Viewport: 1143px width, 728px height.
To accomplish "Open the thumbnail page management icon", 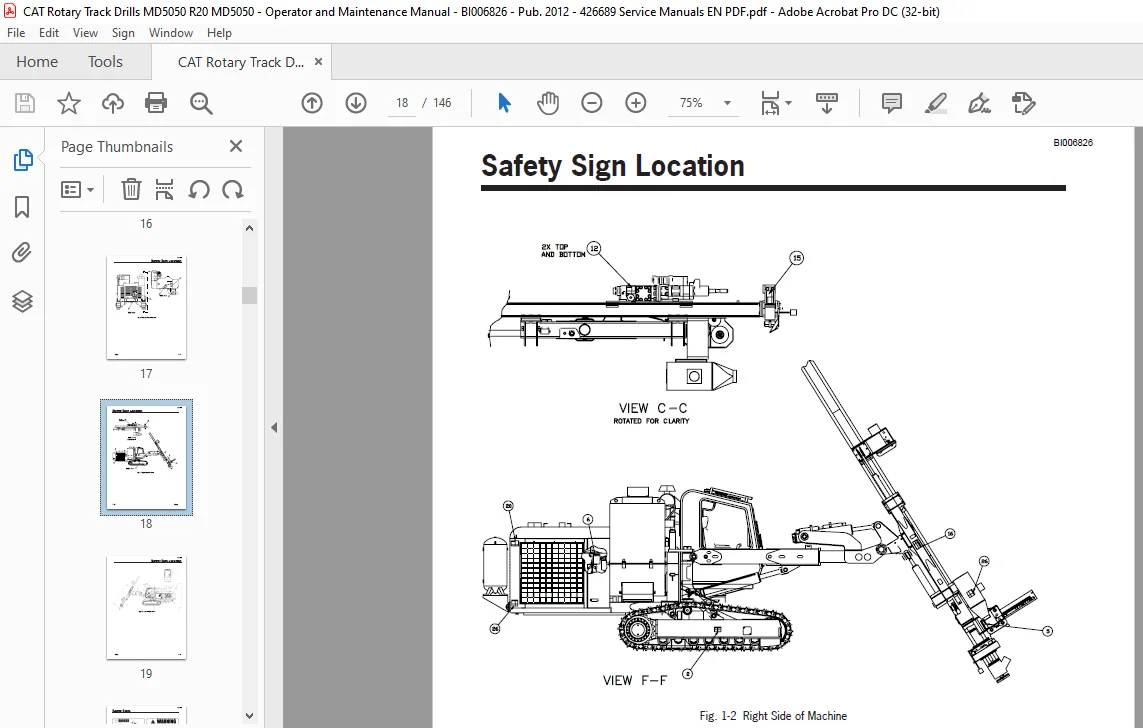I will [x=165, y=189].
